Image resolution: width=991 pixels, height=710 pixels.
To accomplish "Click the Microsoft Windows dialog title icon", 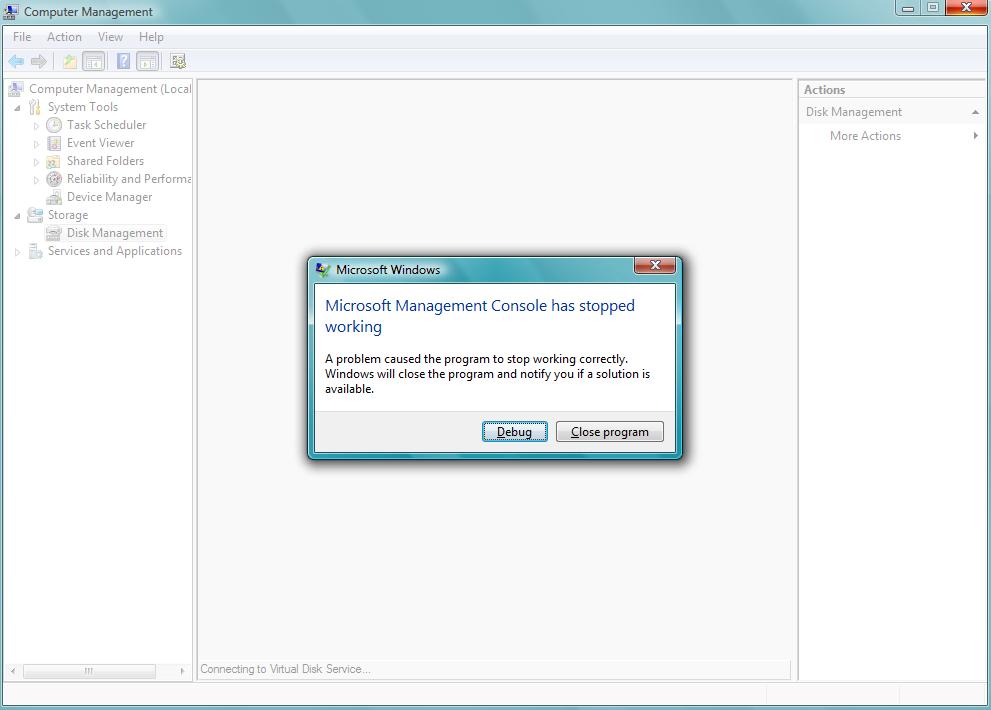I will [323, 270].
